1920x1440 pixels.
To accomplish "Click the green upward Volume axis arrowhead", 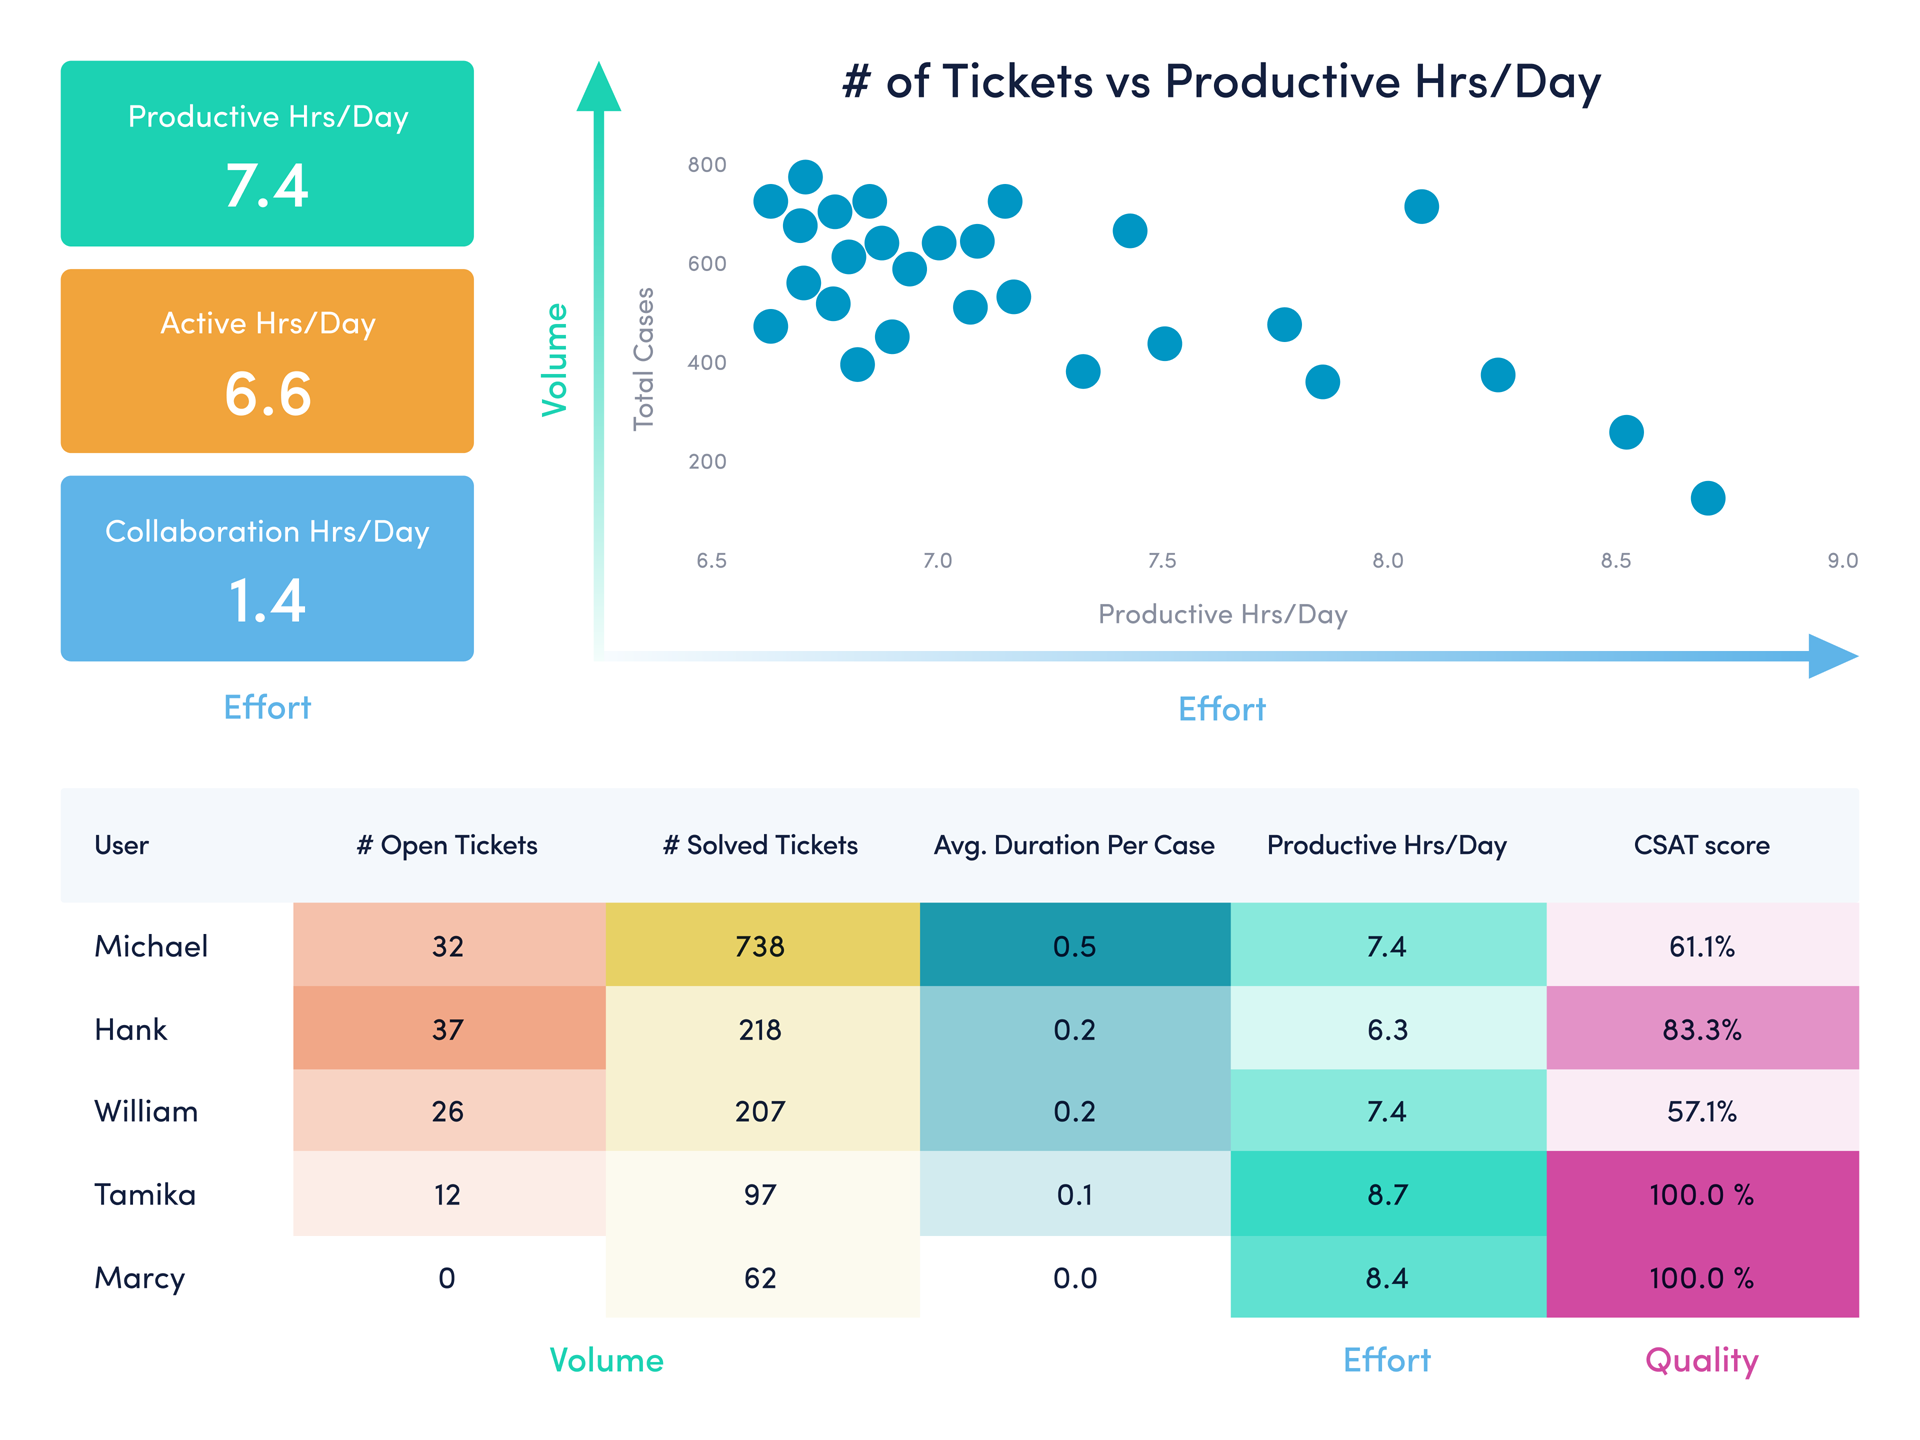I will pyautogui.click(x=598, y=90).
